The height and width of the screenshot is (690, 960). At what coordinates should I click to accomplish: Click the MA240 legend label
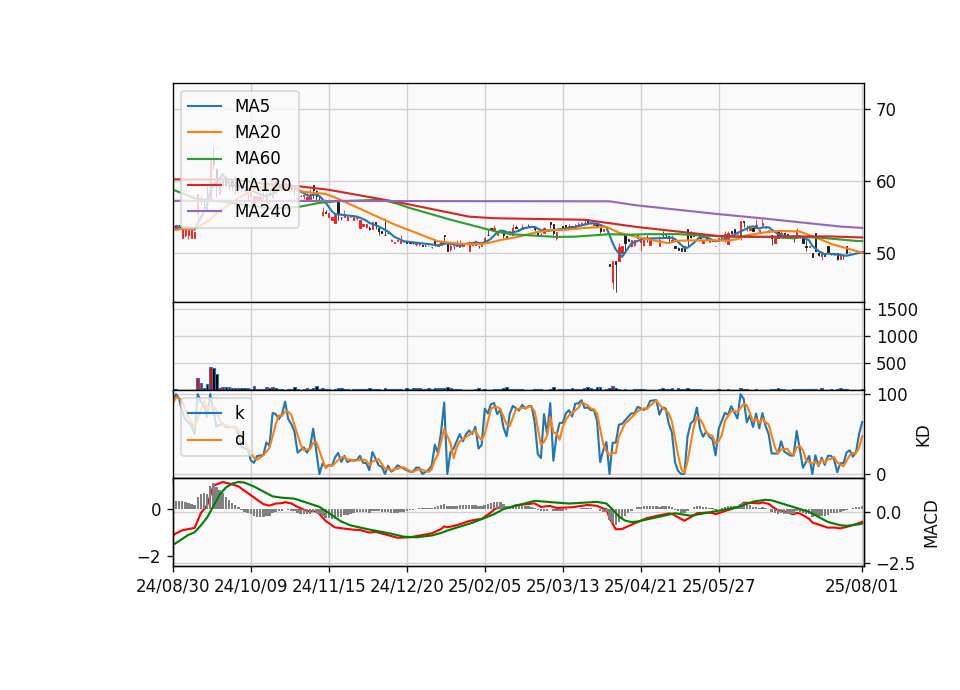click(x=263, y=211)
